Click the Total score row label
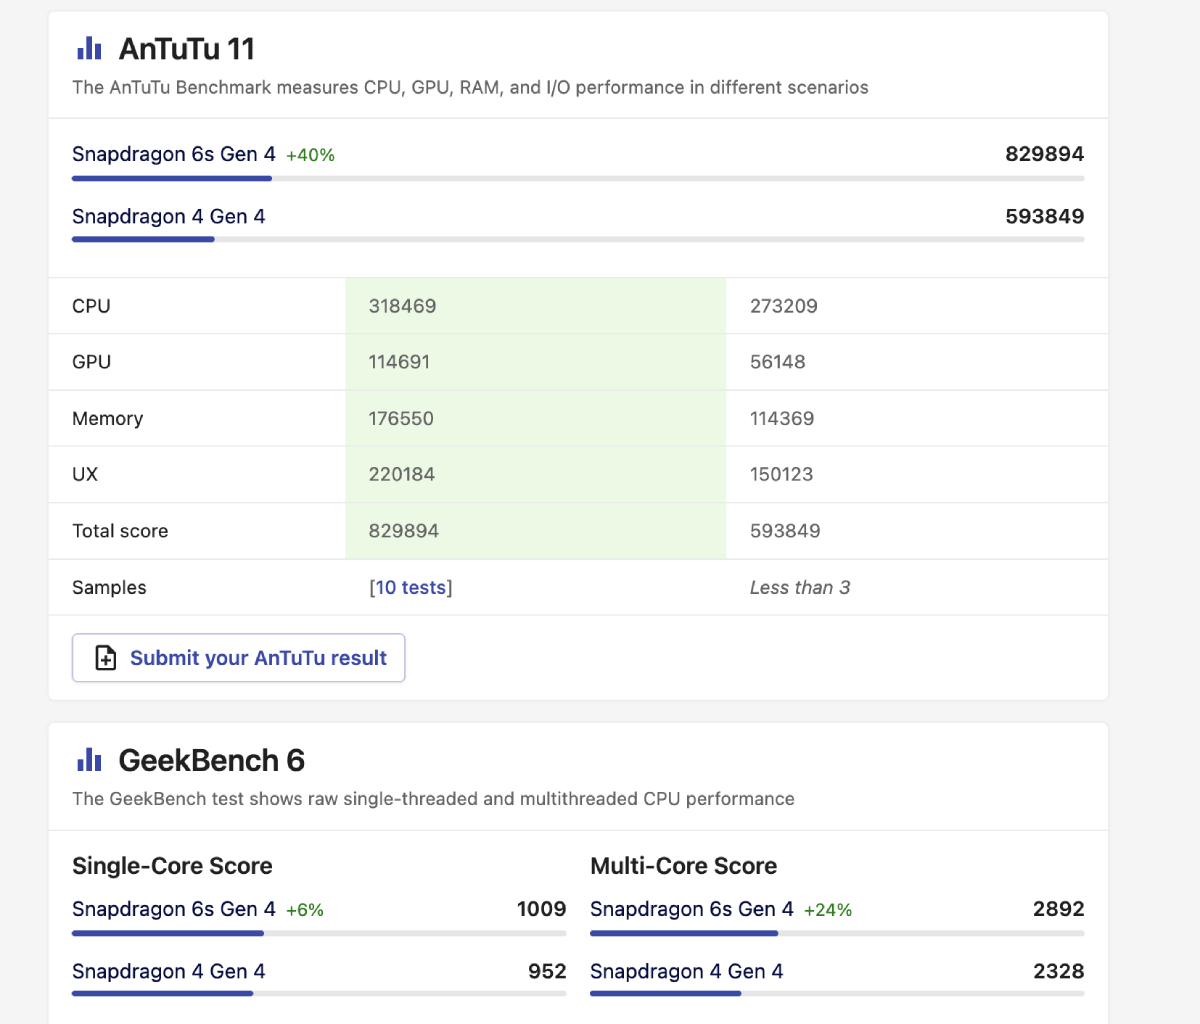The height and width of the screenshot is (1024, 1200). [x=120, y=531]
